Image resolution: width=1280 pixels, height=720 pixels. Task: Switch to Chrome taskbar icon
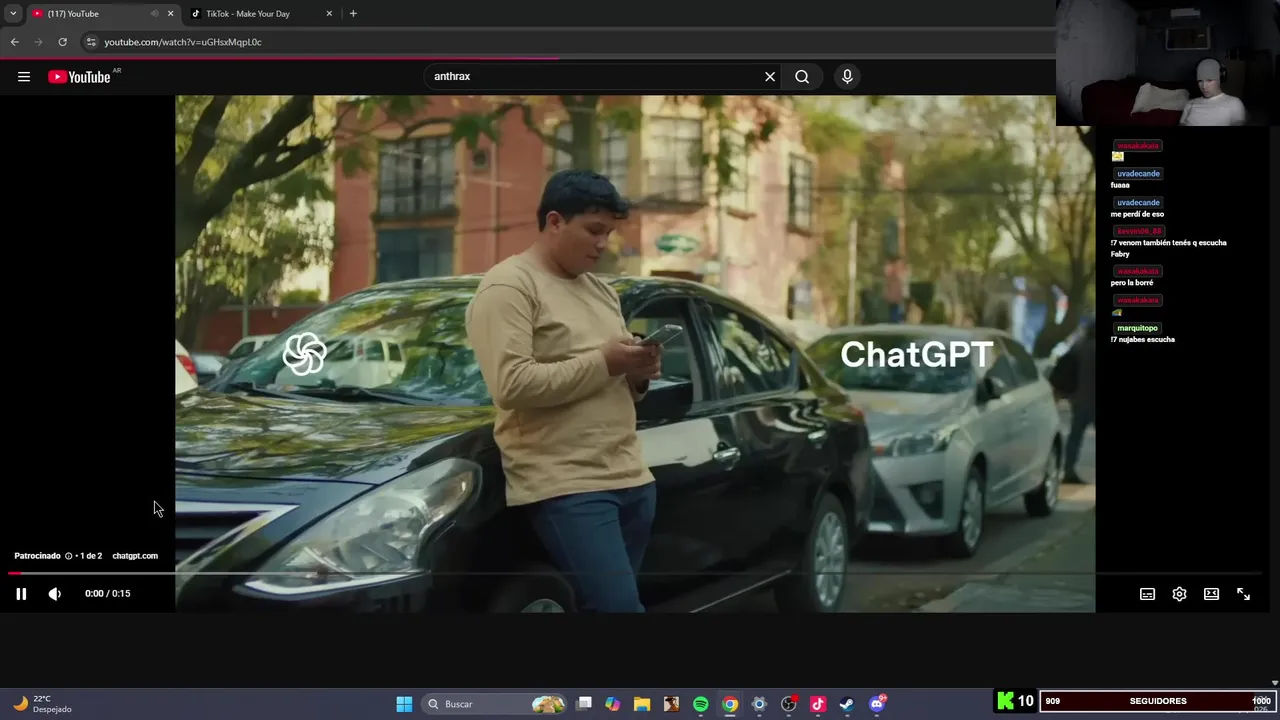pos(730,704)
